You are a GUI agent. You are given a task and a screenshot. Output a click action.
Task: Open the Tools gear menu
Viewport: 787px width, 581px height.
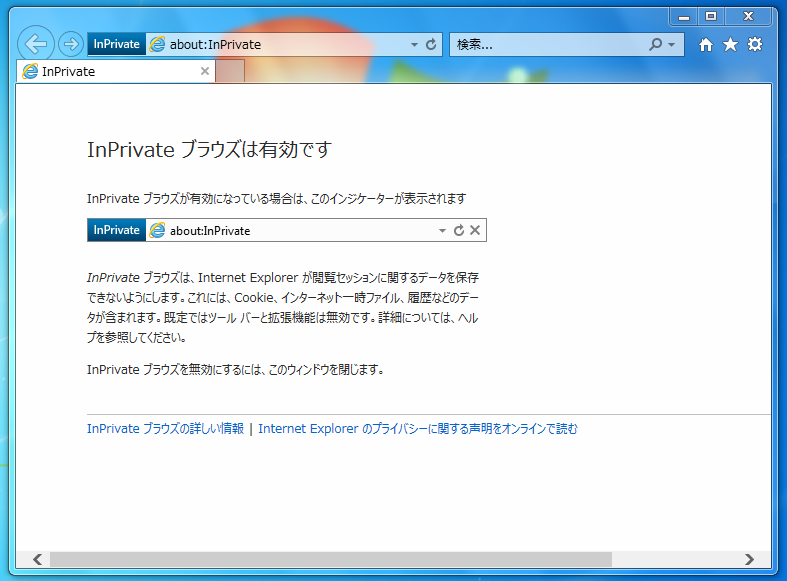tap(755, 44)
